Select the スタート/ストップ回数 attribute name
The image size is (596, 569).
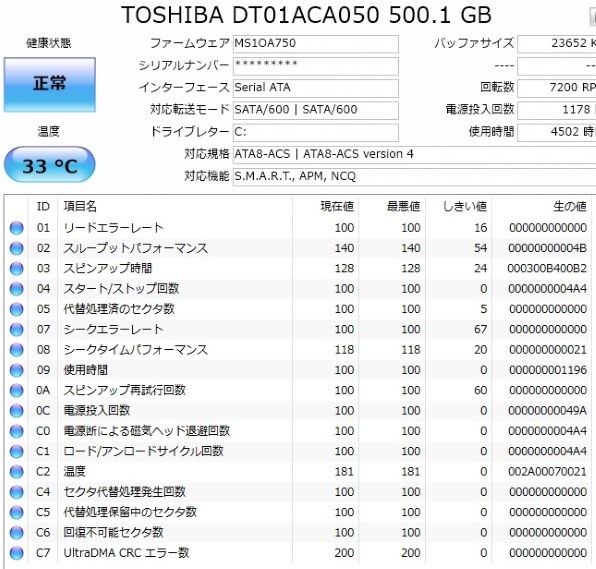tap(121, 289)
